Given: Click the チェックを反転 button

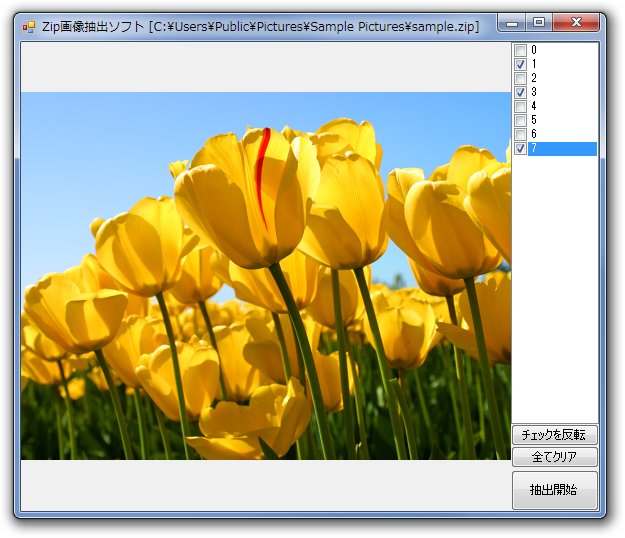Looking at the screenshot, I should pos(554,434).
